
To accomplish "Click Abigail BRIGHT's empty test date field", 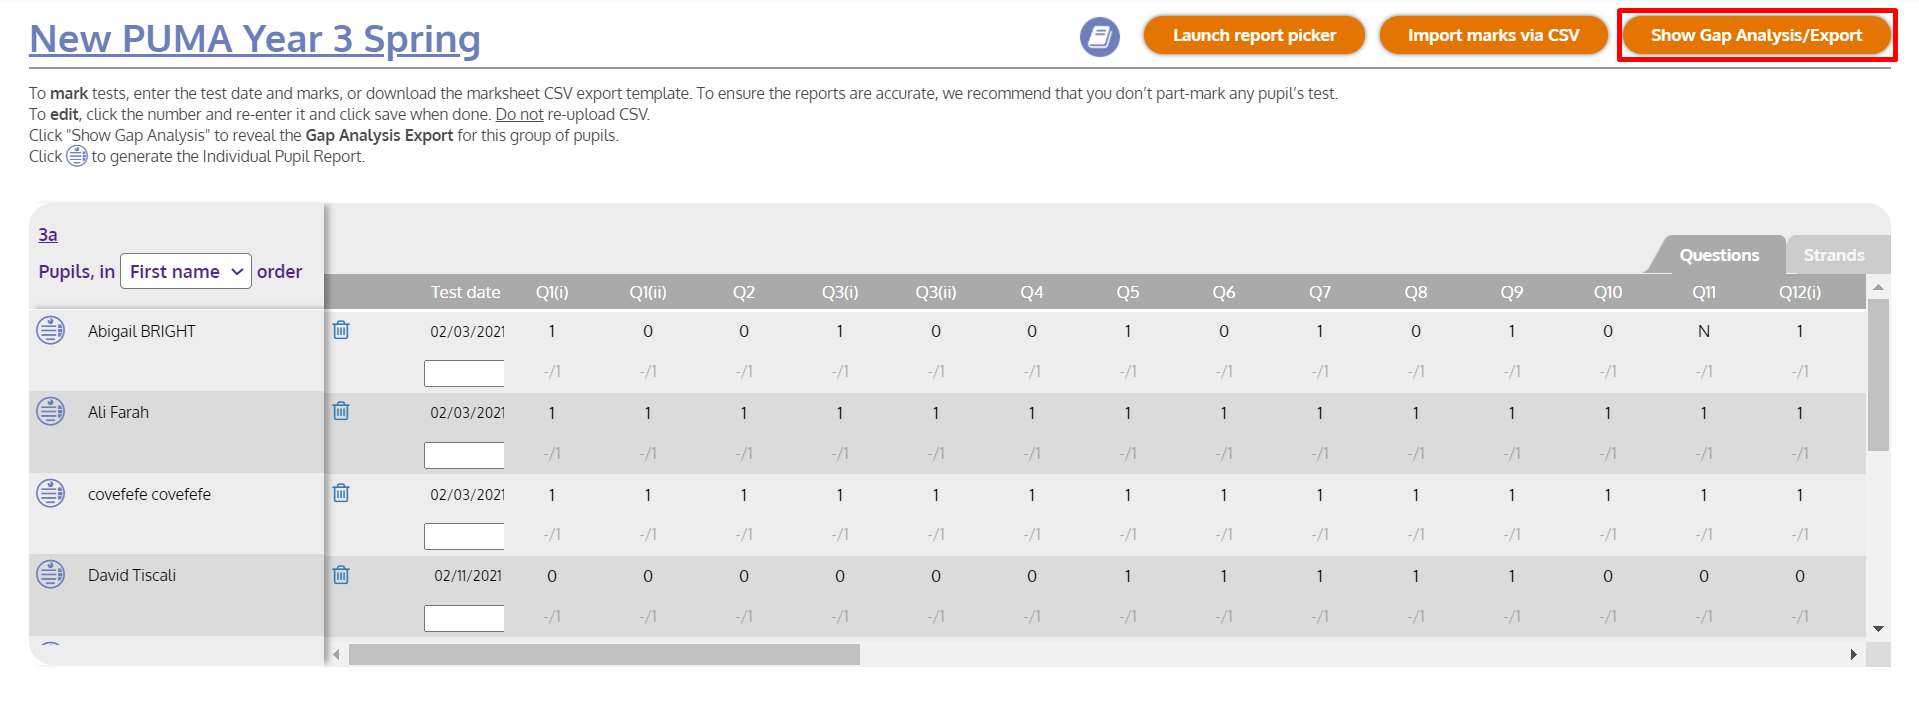I will tap(464, 373).
